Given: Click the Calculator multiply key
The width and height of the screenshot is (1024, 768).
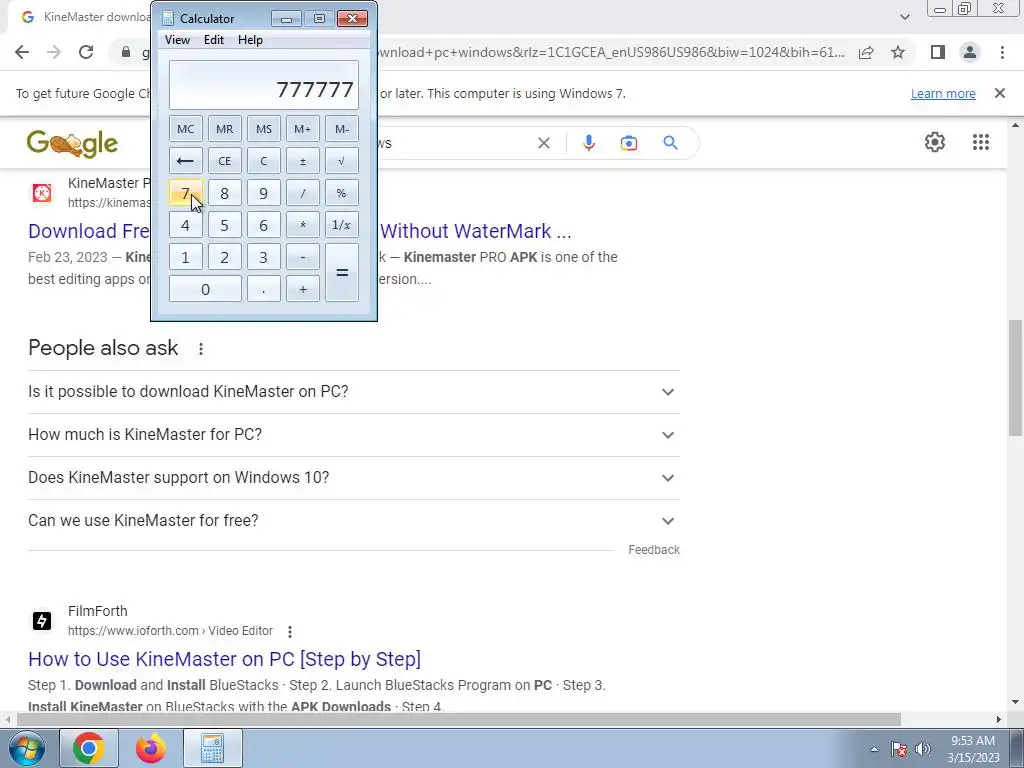Looking at the screenshot, I should (302, 225).
